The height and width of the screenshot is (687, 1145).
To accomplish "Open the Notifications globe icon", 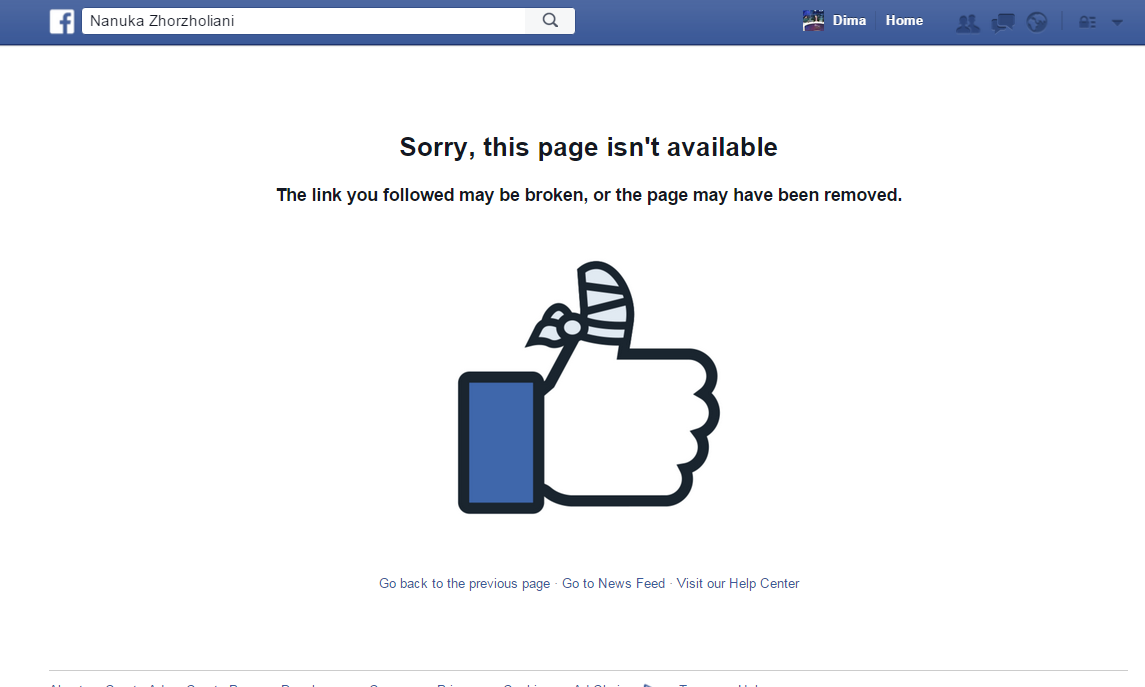I will click(x=1037, y=23).
